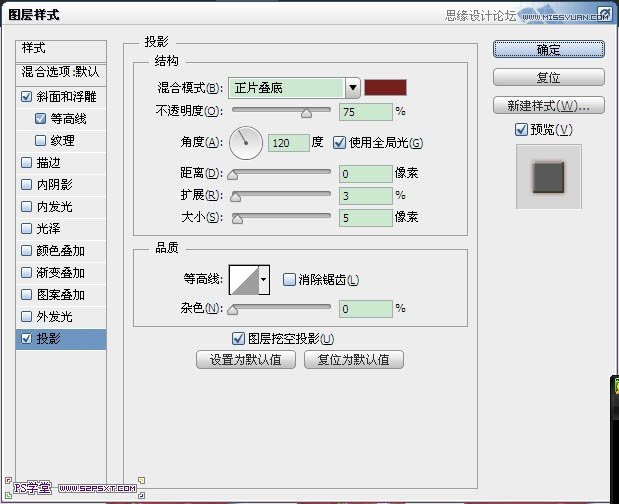Enable the 外发光 checkbox
This screenshot has width=619, height=504.
coord(26,317)
